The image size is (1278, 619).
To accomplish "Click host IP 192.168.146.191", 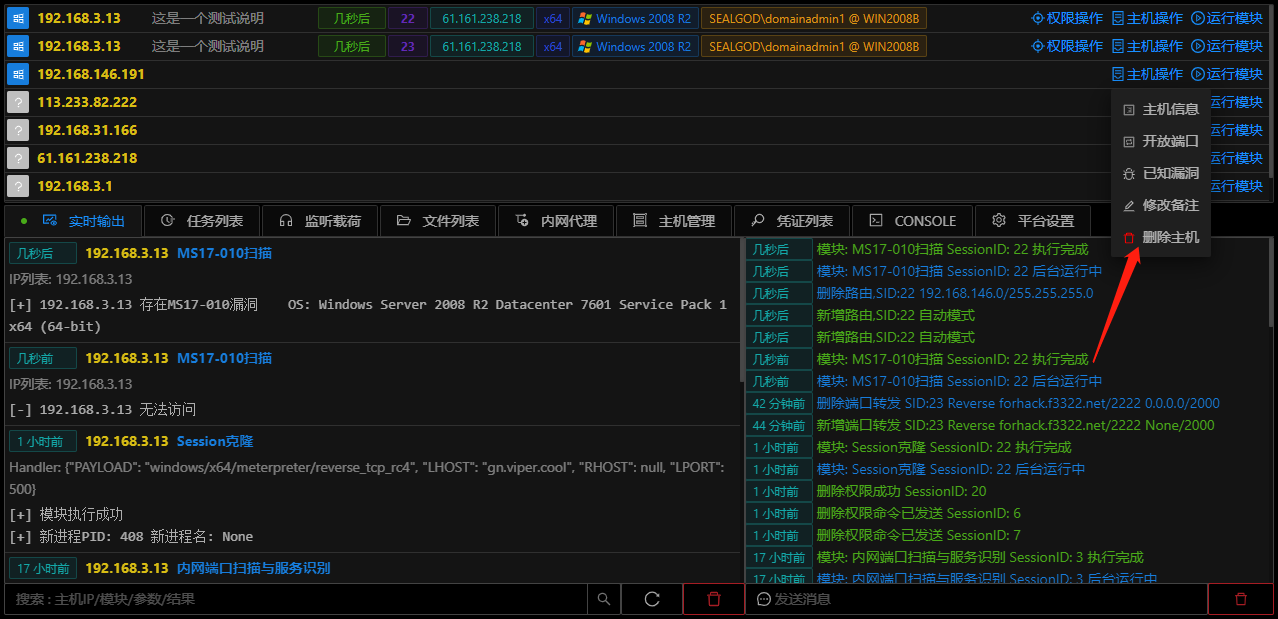I will (x=91, y=74).
